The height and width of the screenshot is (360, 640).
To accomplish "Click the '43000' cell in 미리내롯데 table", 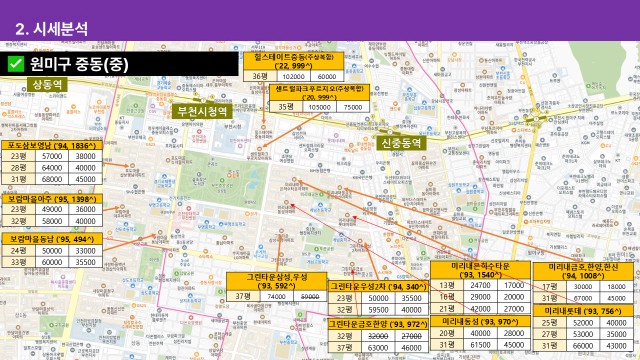I will coord(616,346).
